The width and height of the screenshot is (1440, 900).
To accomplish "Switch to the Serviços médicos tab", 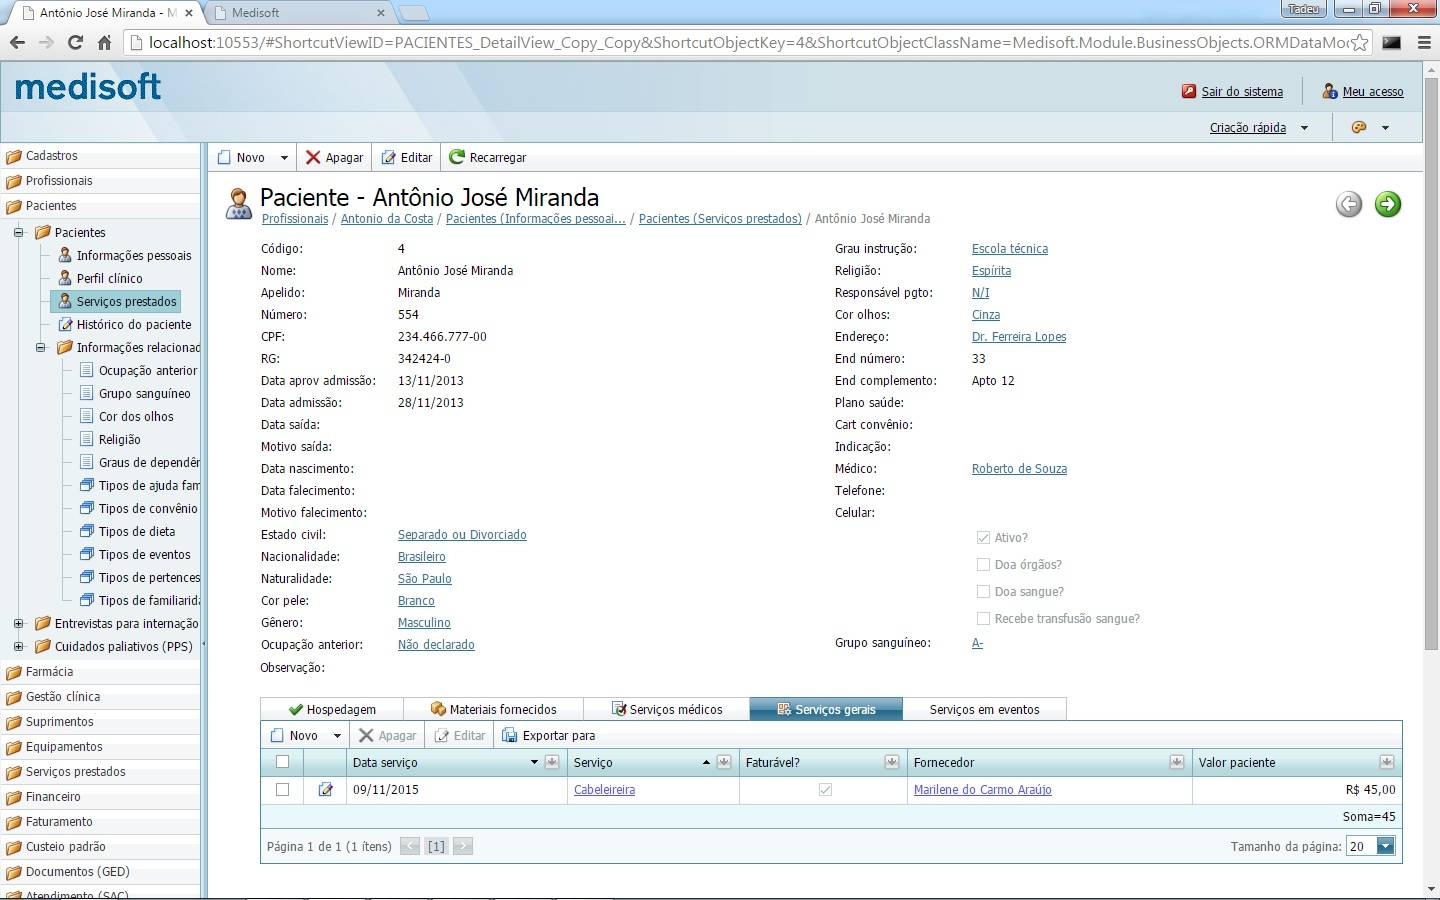I will tap(667, 709).
